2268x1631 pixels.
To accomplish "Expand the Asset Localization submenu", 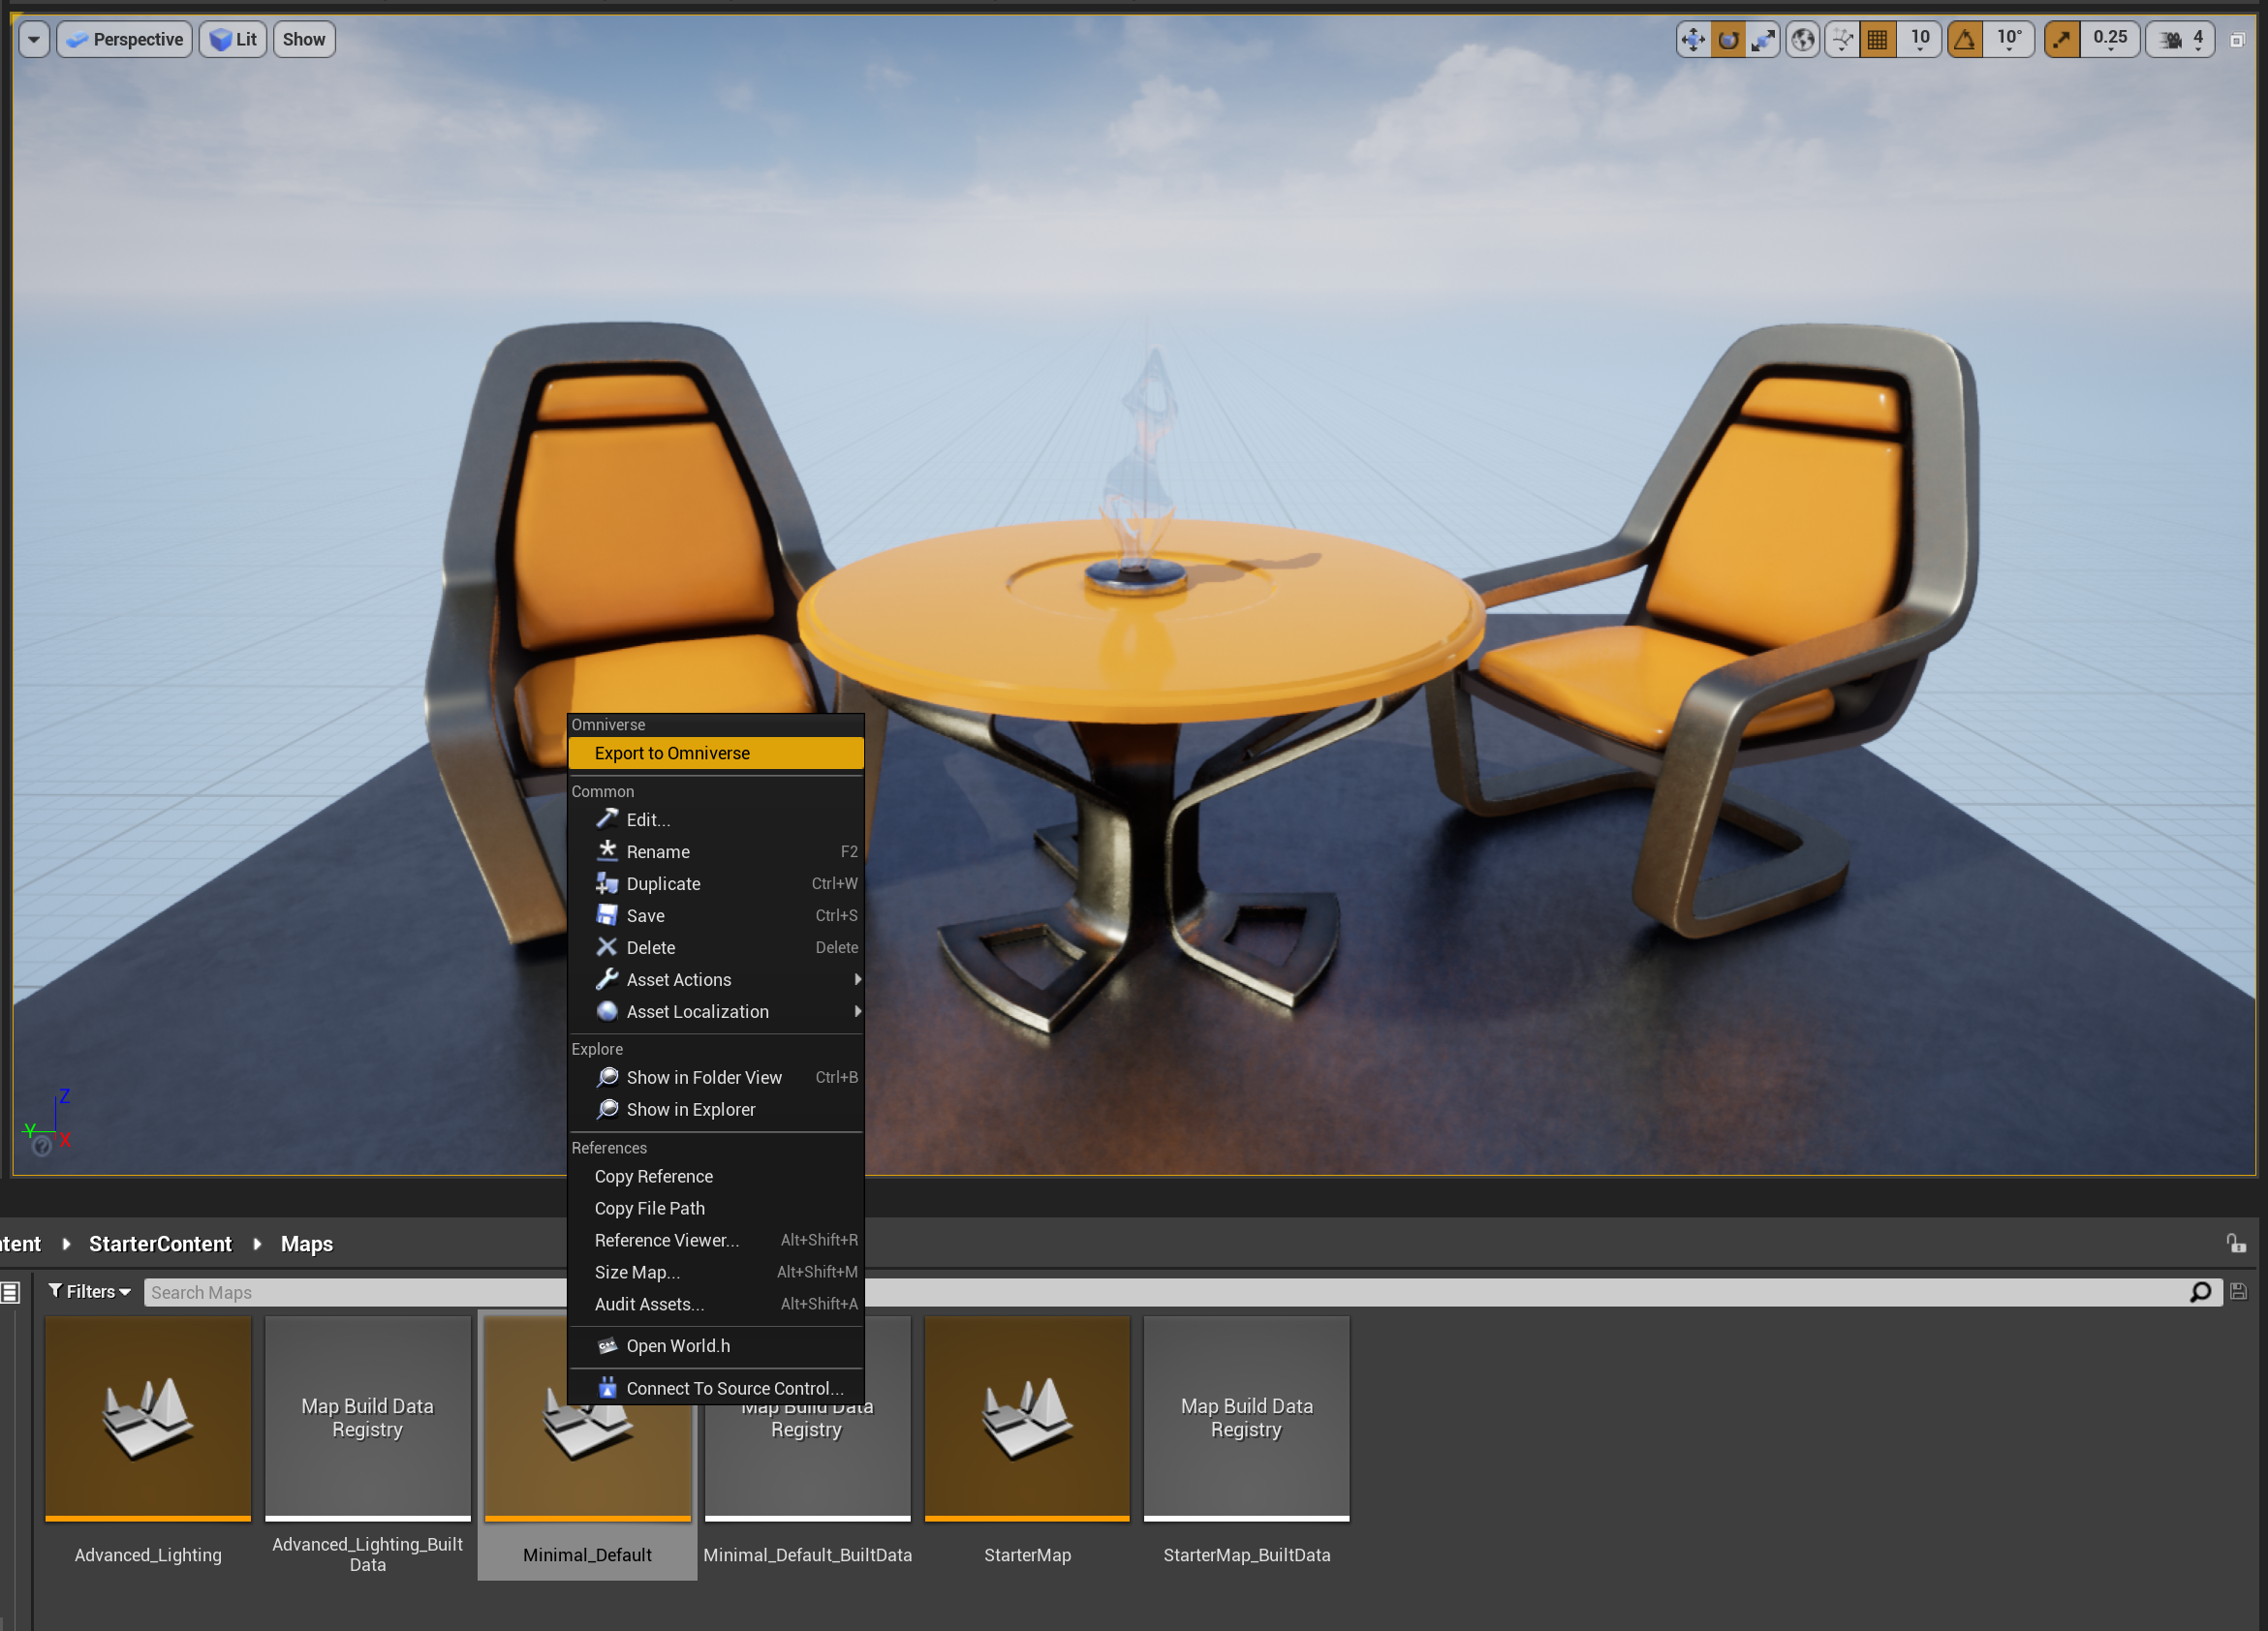I will 716,1012.
